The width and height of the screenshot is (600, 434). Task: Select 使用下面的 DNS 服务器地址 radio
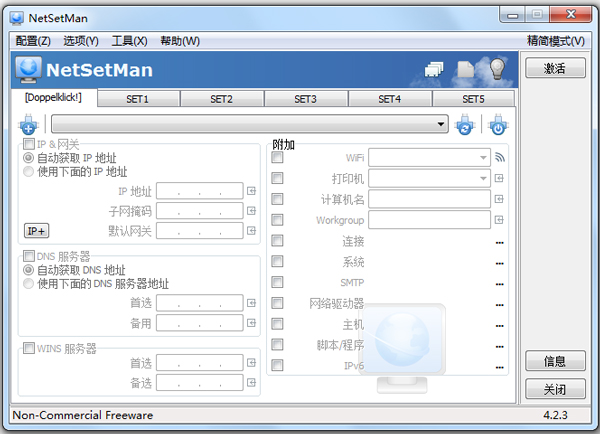point(28,284)
